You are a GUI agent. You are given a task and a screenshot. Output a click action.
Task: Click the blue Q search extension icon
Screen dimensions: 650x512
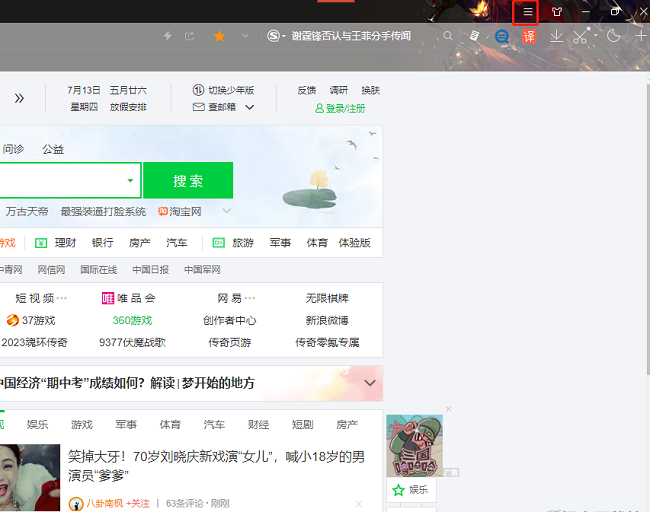click(x=502, y=36)
